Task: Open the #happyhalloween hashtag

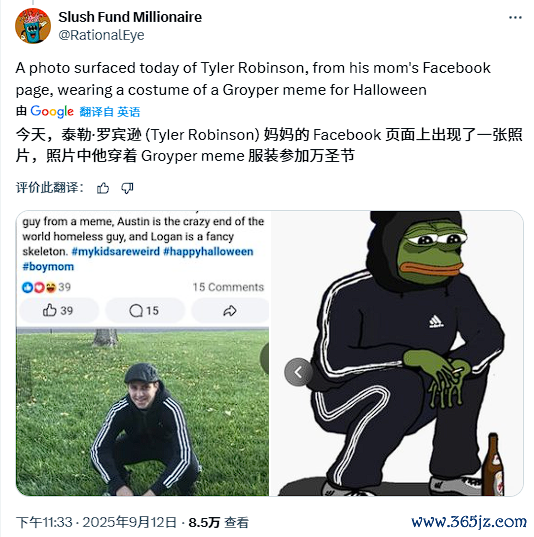Action: 208,251
